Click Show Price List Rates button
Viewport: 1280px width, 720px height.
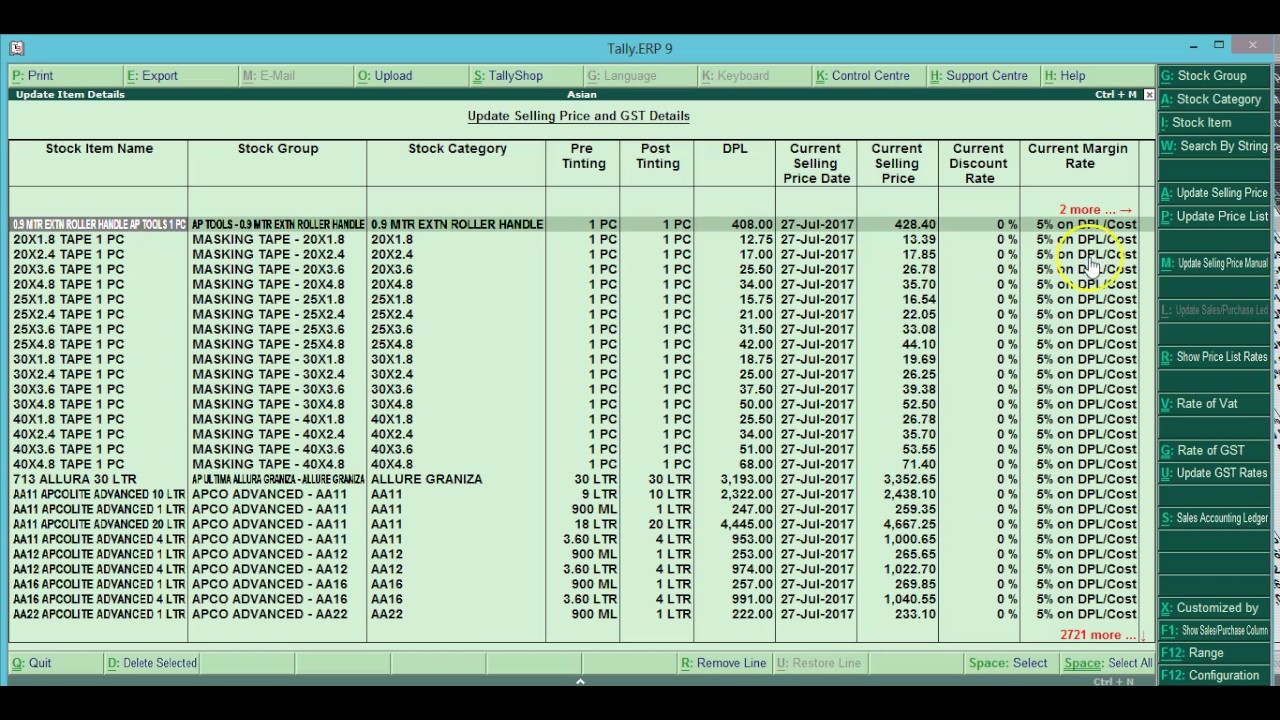(x=1213, y=357)
